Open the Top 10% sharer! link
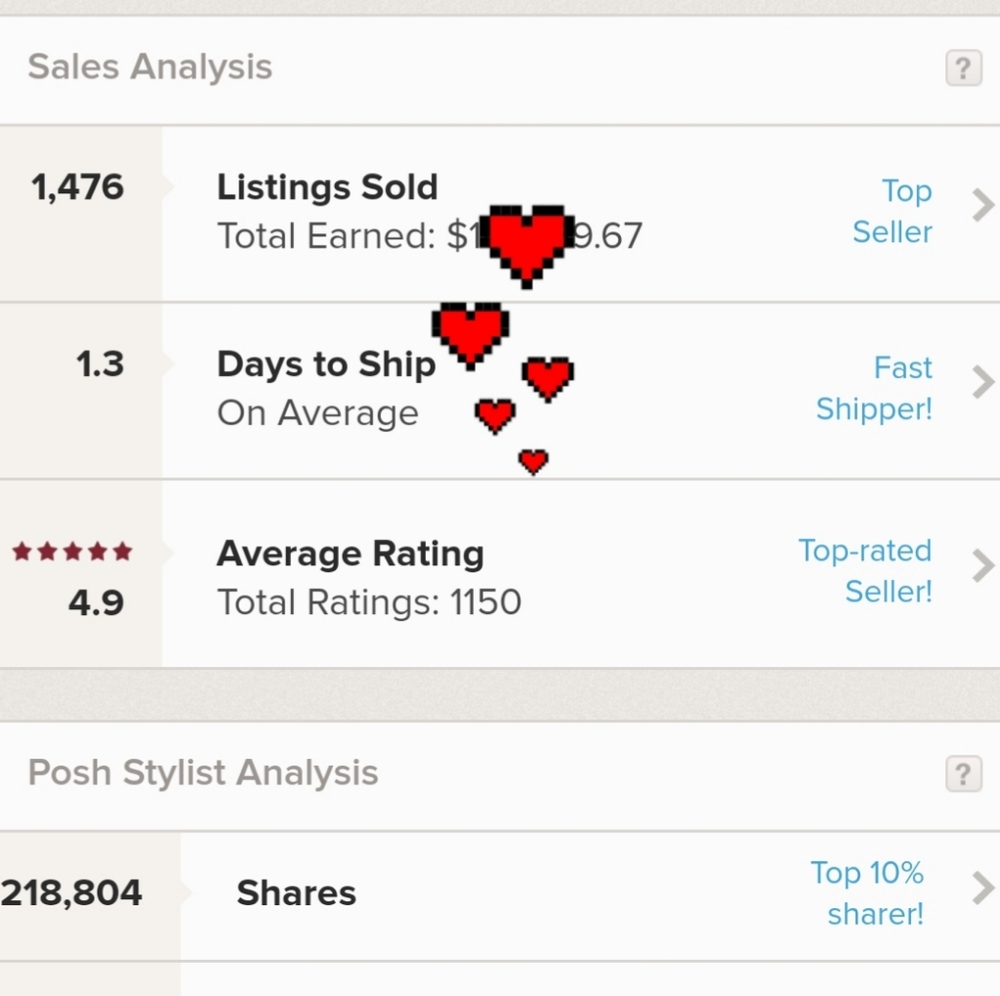Viewport: 1000px width, 996px height. (x=867, y=893)
